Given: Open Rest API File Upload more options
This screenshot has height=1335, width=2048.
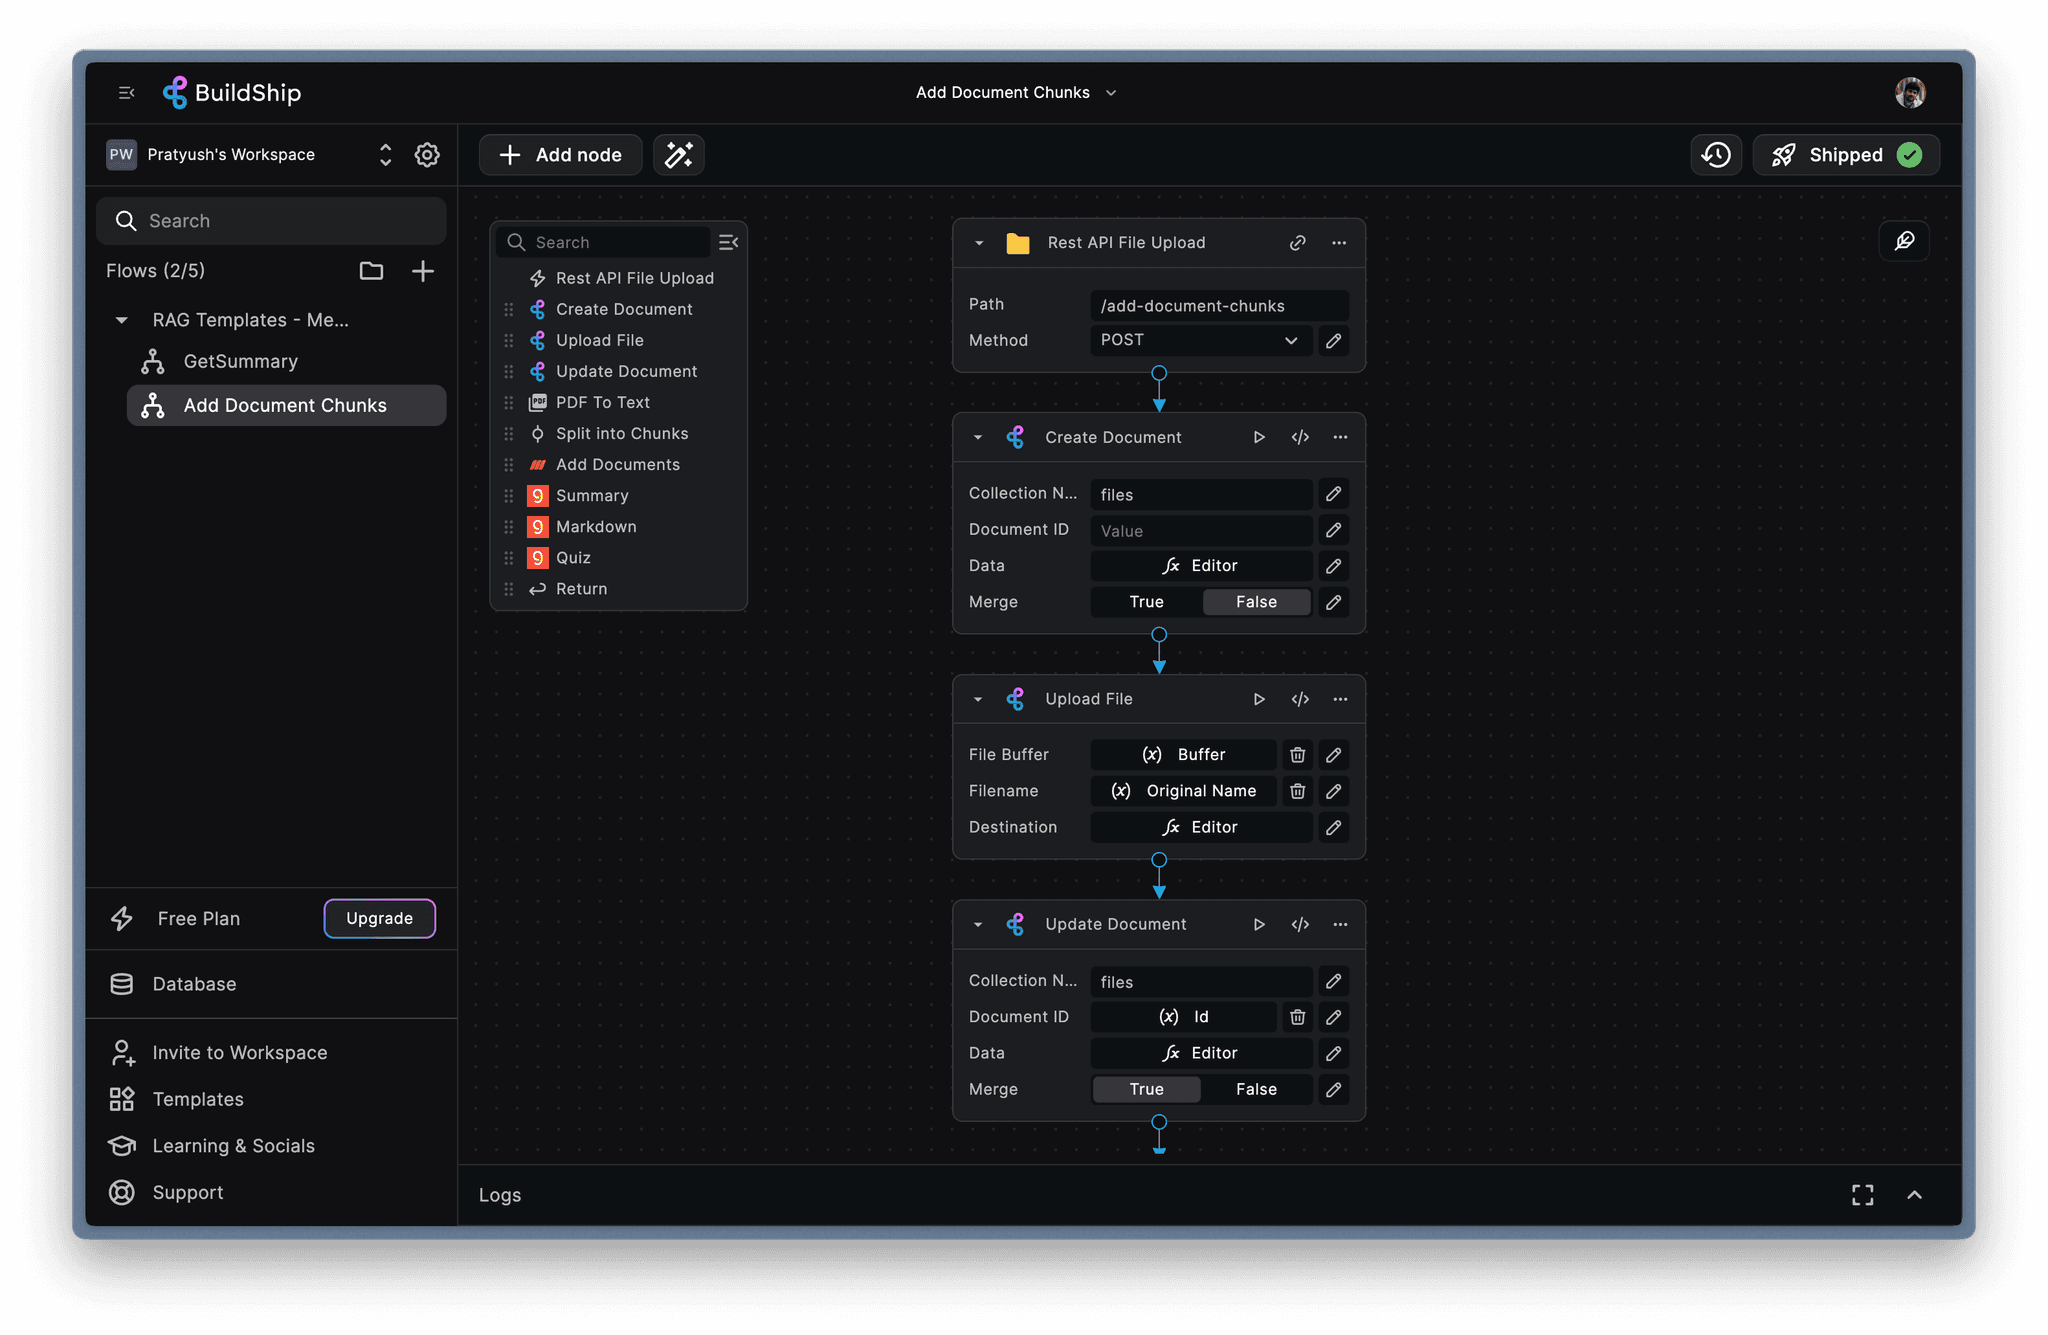Looking at the screenshot, I should click(1339, 243).
